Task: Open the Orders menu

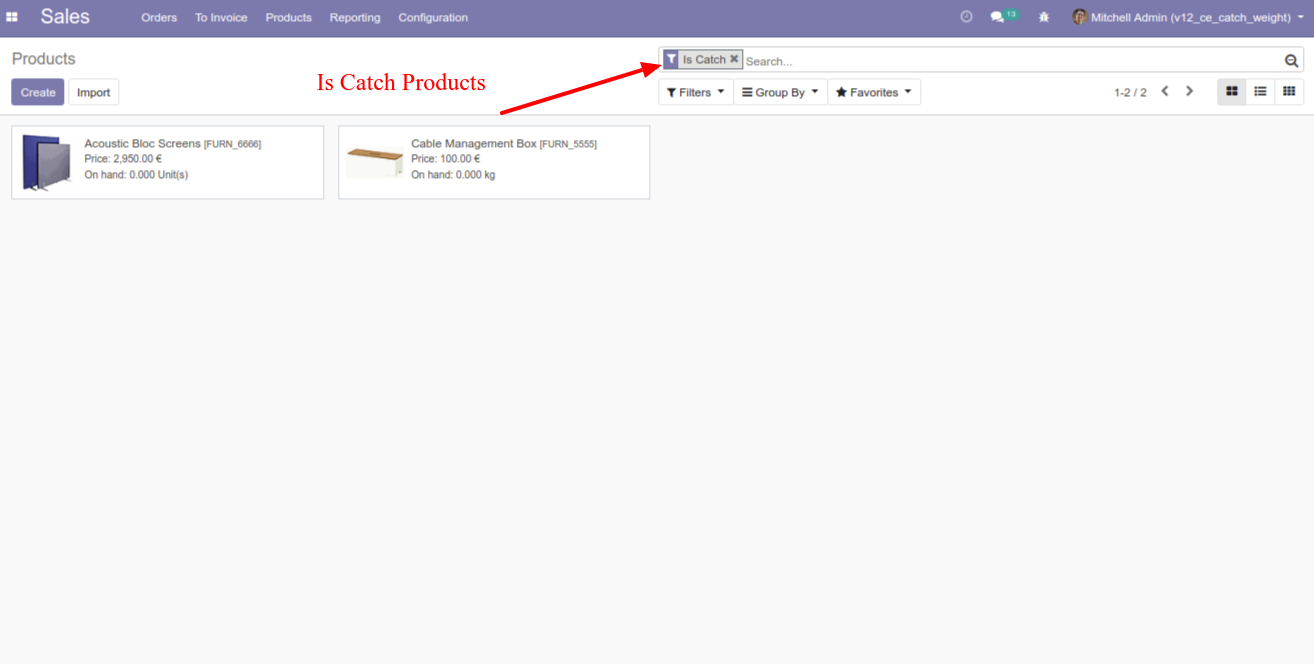Action: (159, 18)
